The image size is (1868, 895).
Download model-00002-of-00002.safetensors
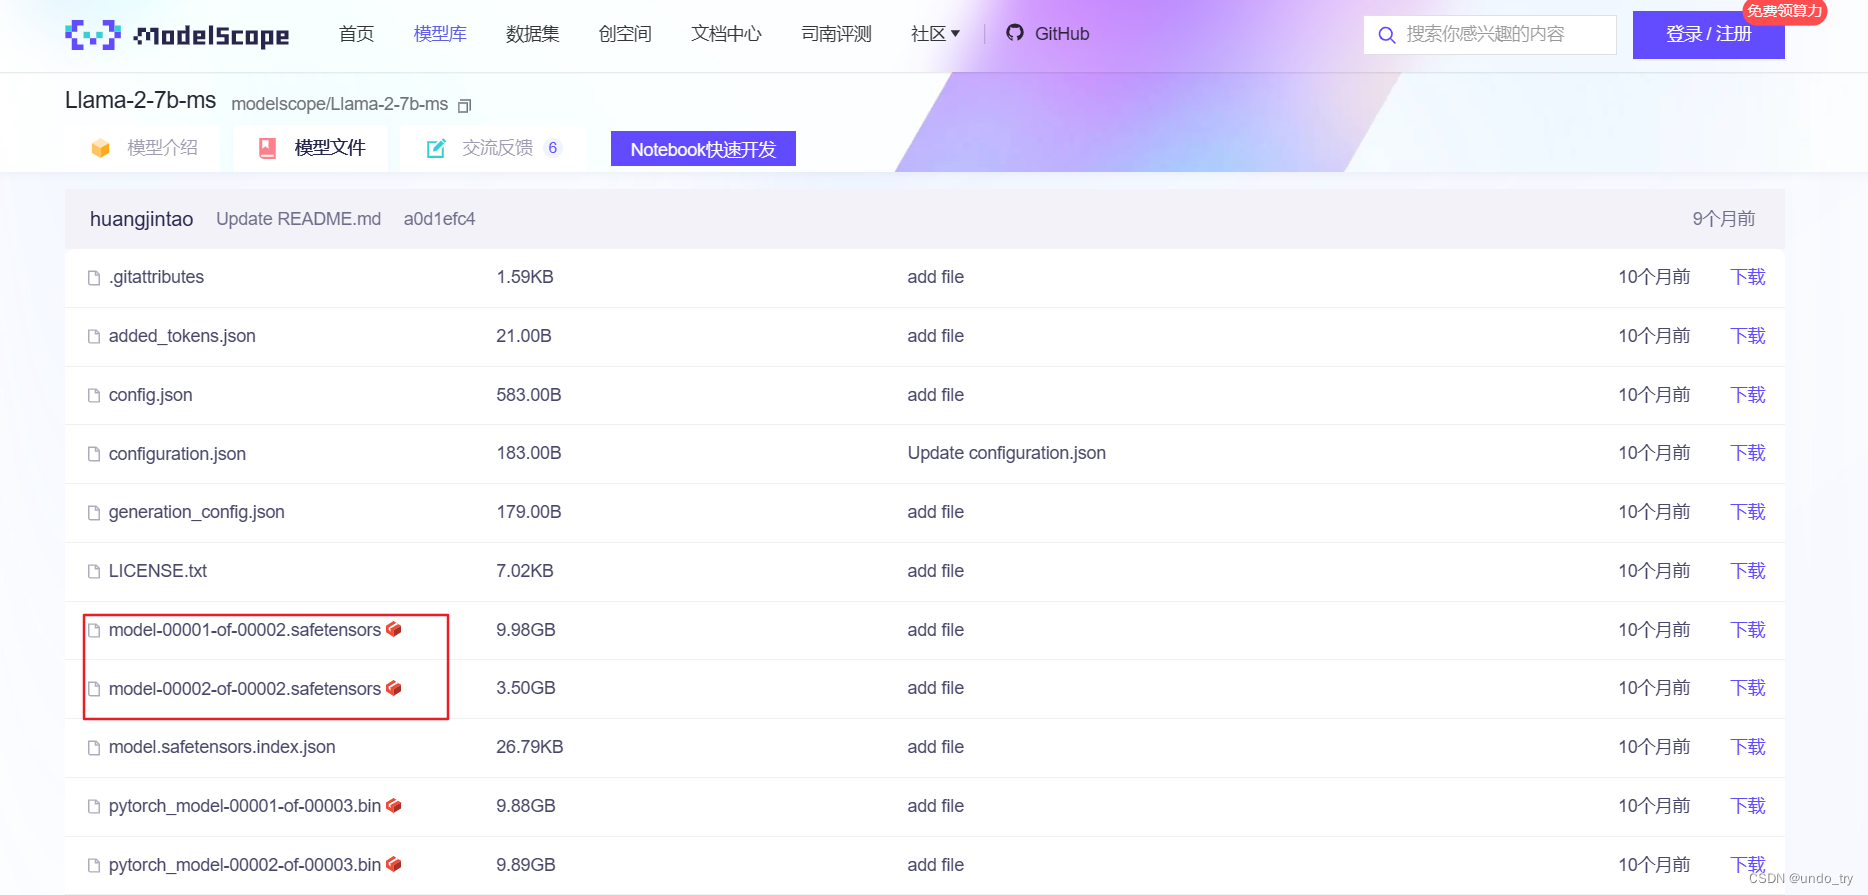[1748, 688]
